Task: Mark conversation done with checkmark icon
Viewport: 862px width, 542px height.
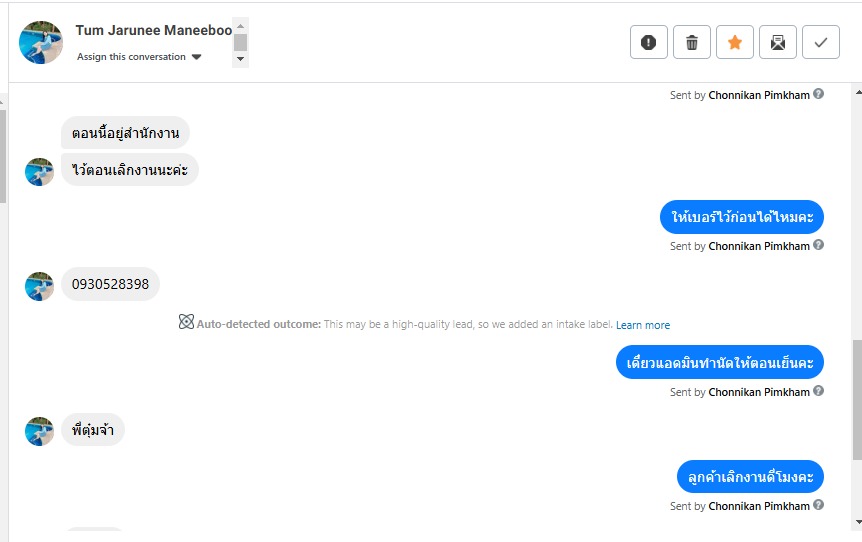Action: (821, 42)
